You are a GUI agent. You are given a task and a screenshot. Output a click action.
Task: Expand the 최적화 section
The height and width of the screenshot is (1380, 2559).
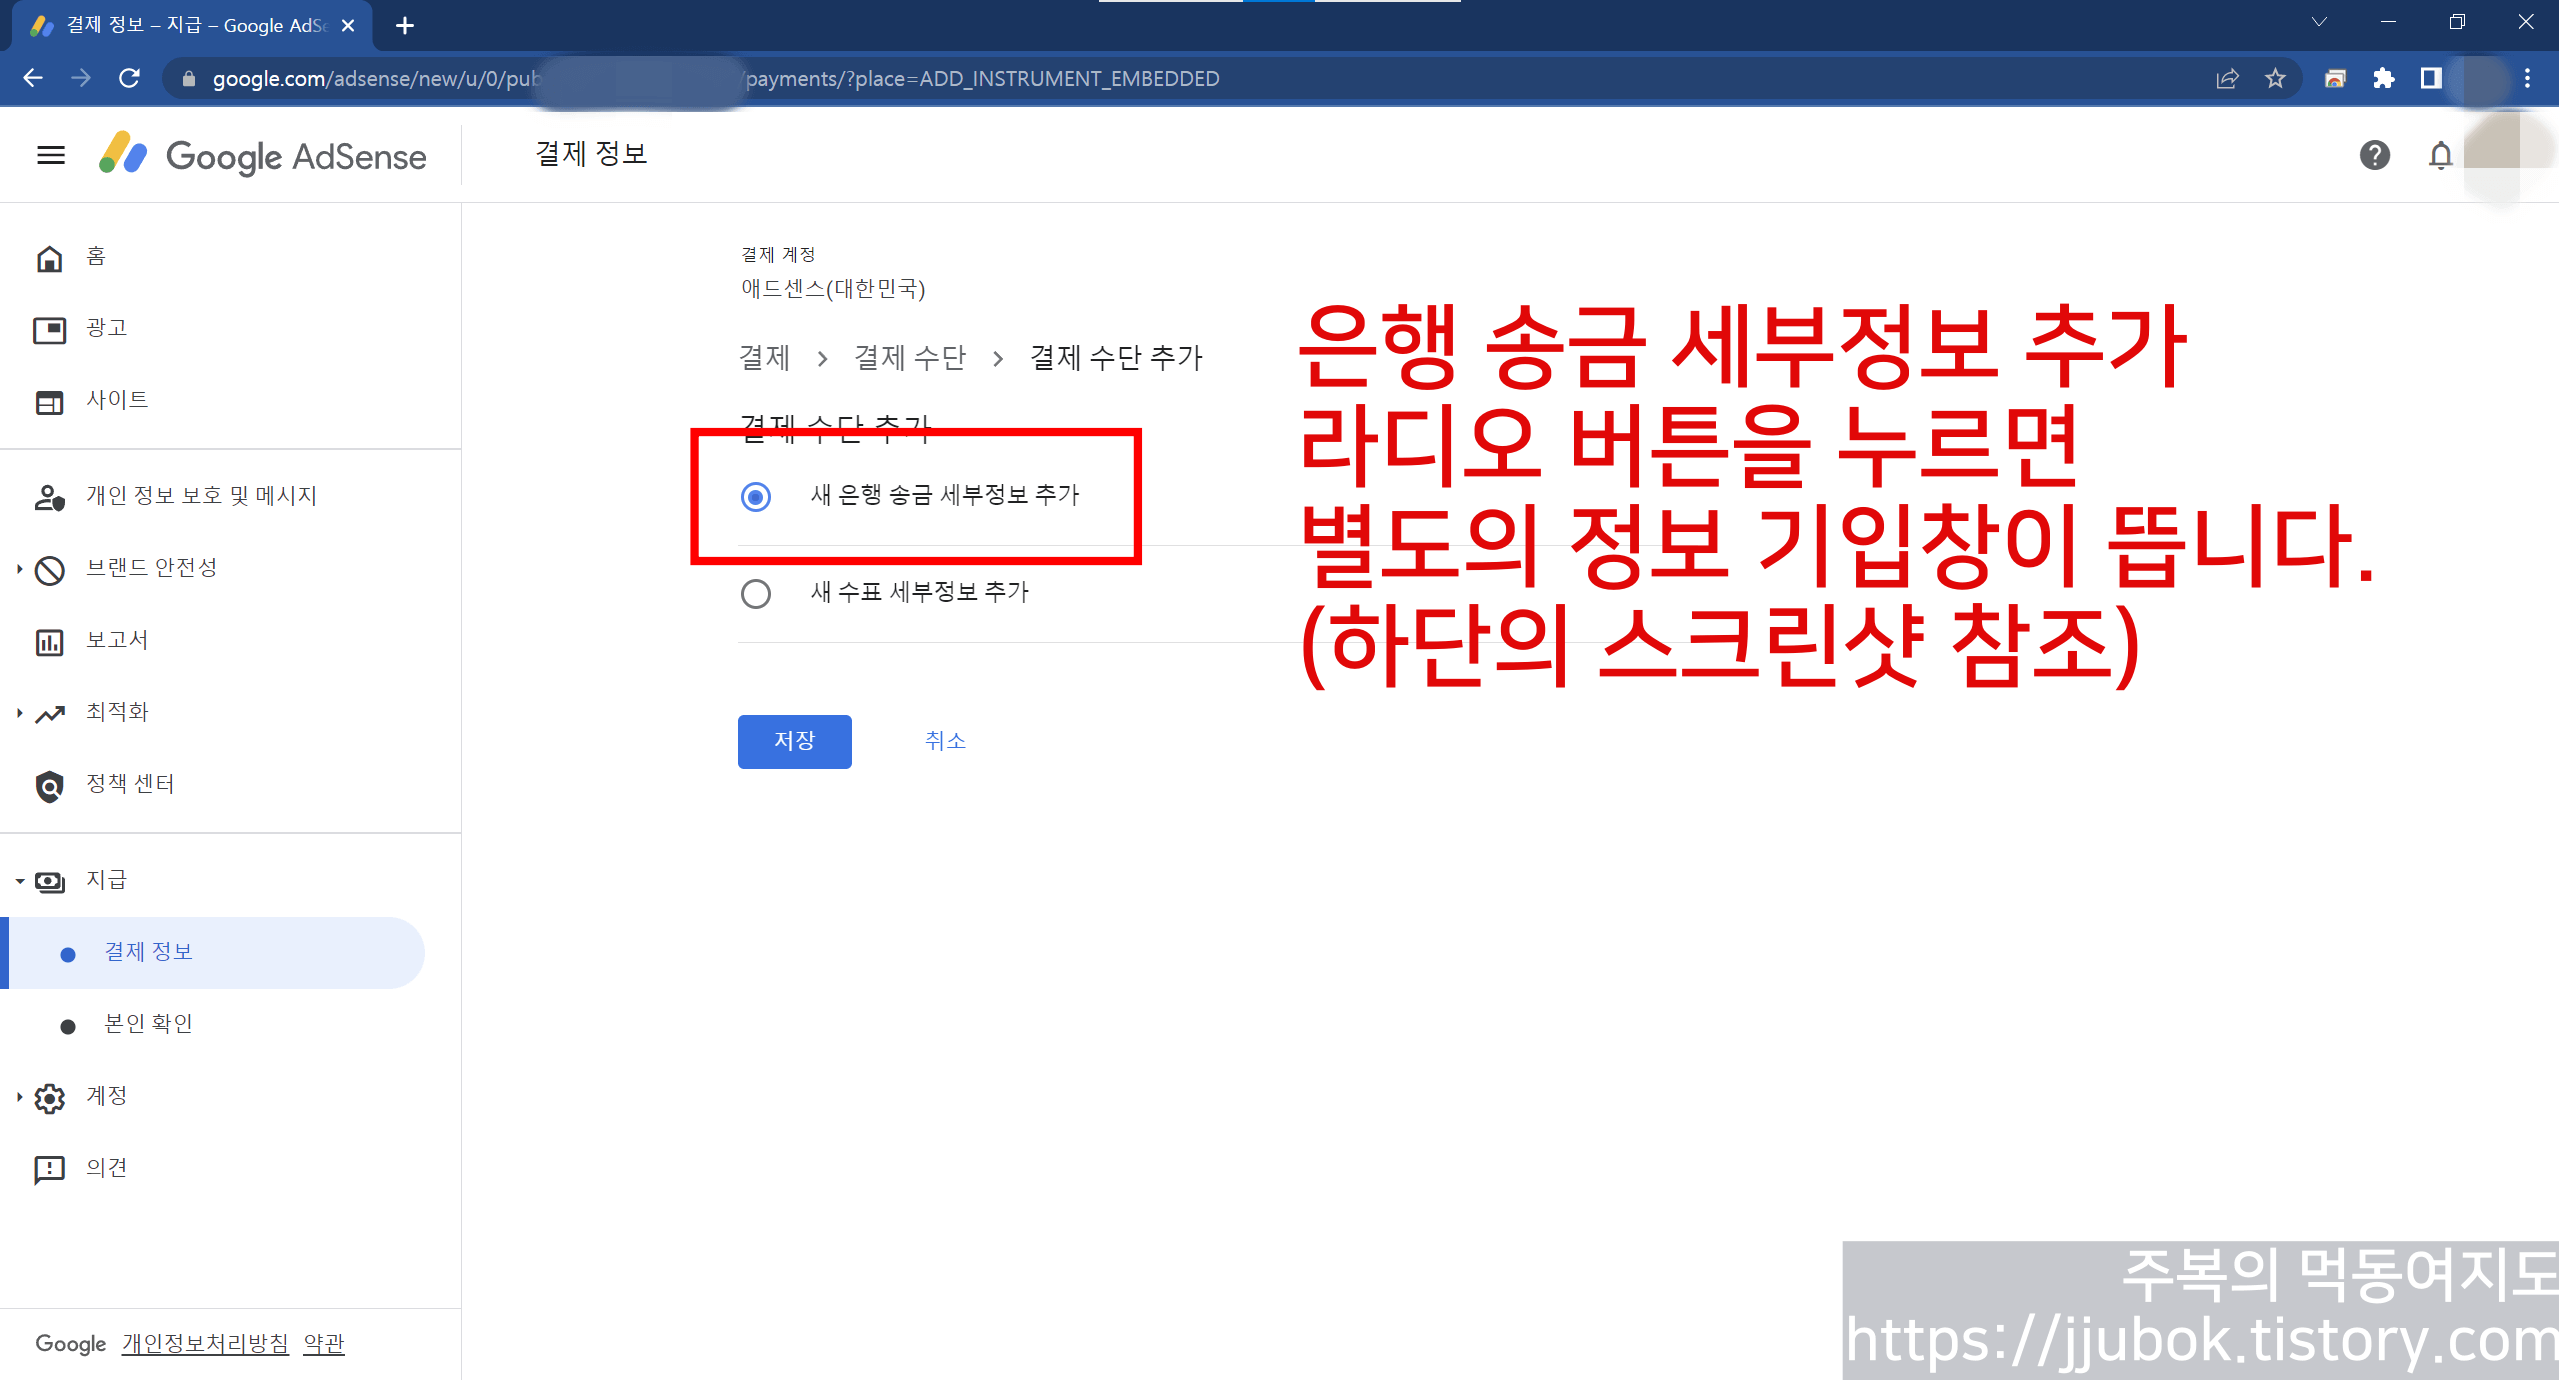18,711
